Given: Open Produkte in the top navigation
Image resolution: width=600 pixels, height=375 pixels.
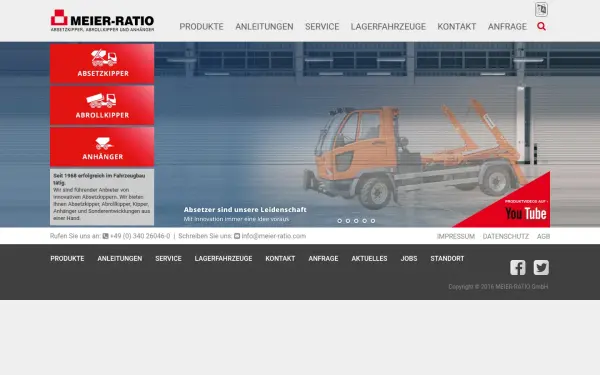Looking at the screenshot, I should tap(202, 27).
